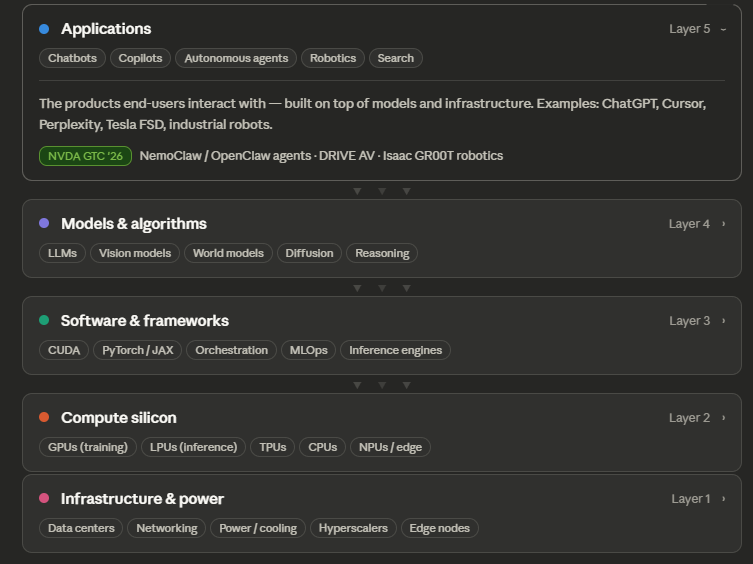
Task: Click the Compute silicon heading
Action: pos(119,418)
